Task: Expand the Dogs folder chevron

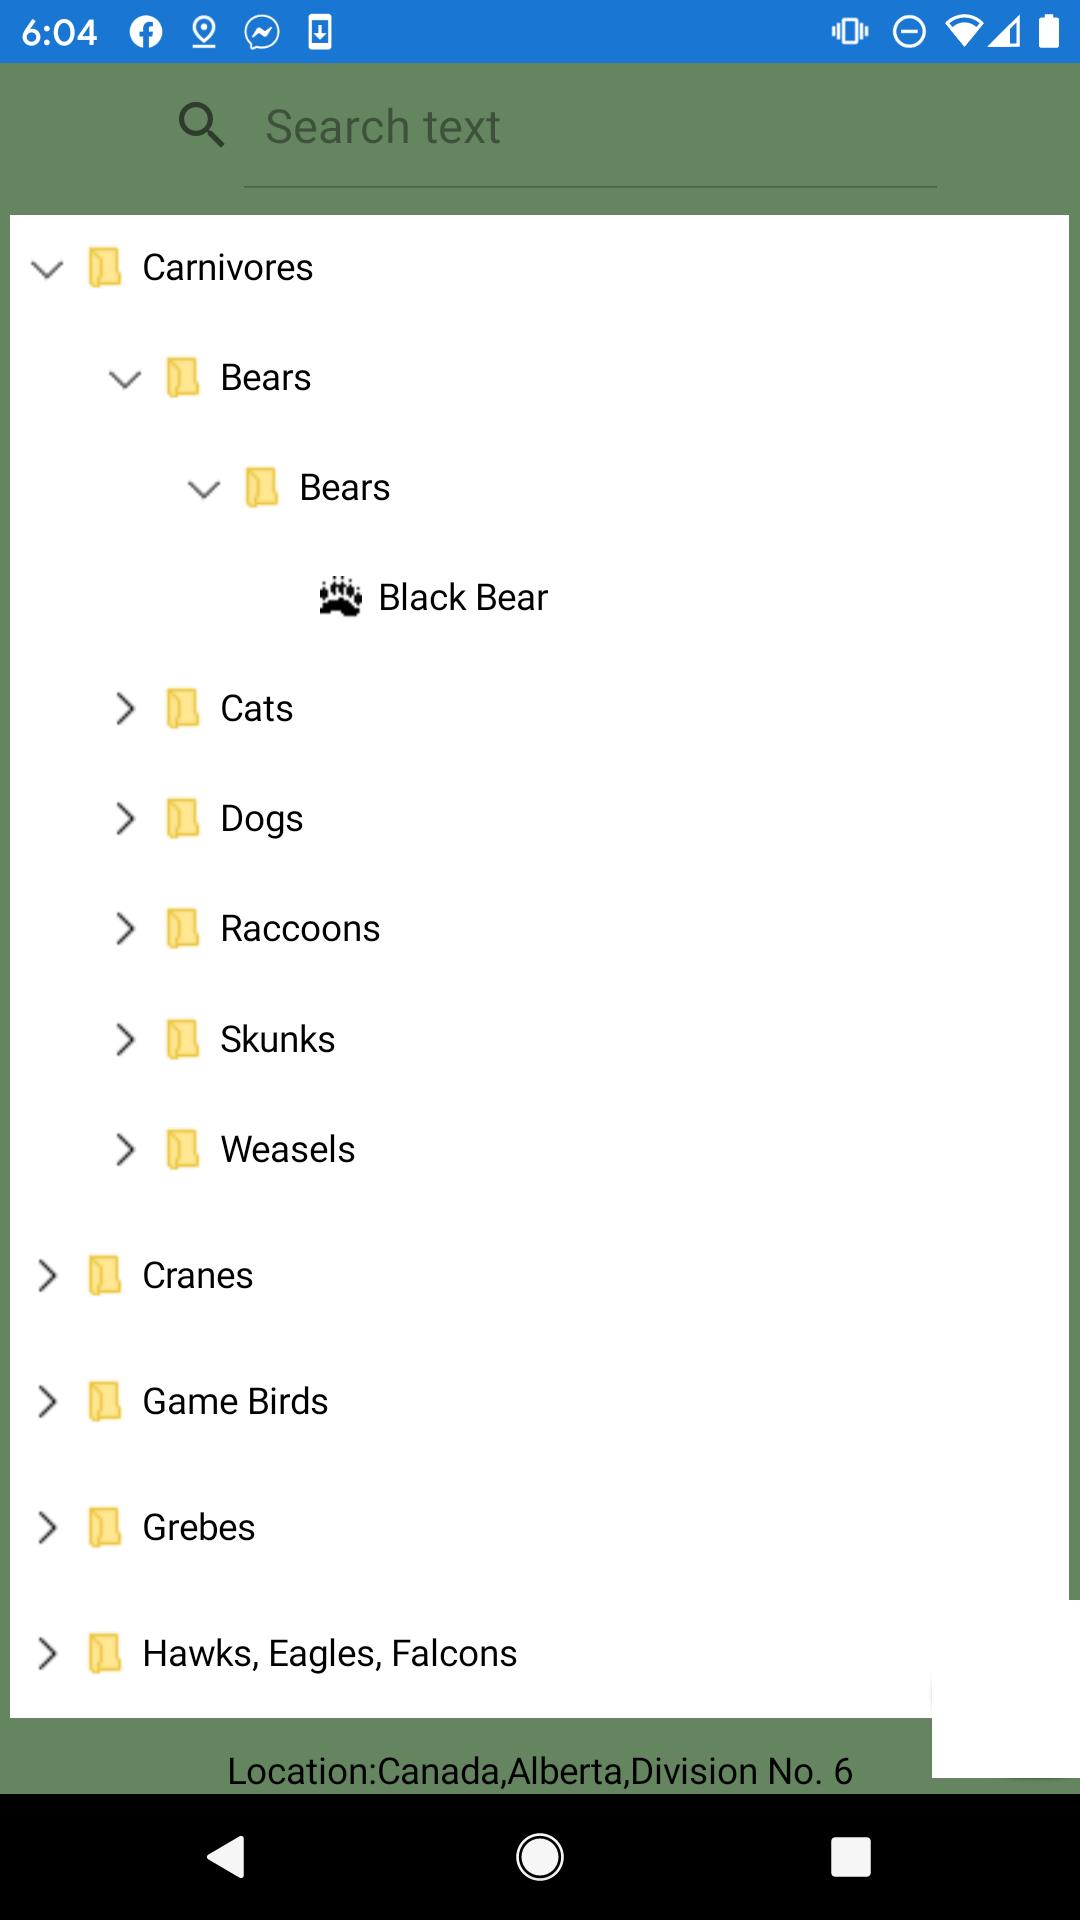Action: (125, 819)
